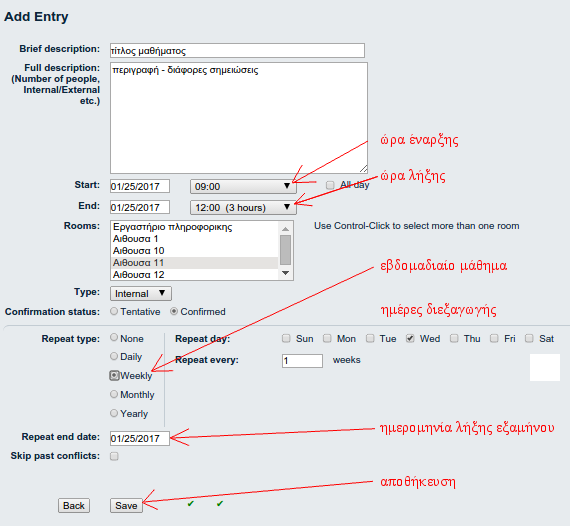Choose repeat type Weekly
The image size is (570, 526).
tap(114, 375)
